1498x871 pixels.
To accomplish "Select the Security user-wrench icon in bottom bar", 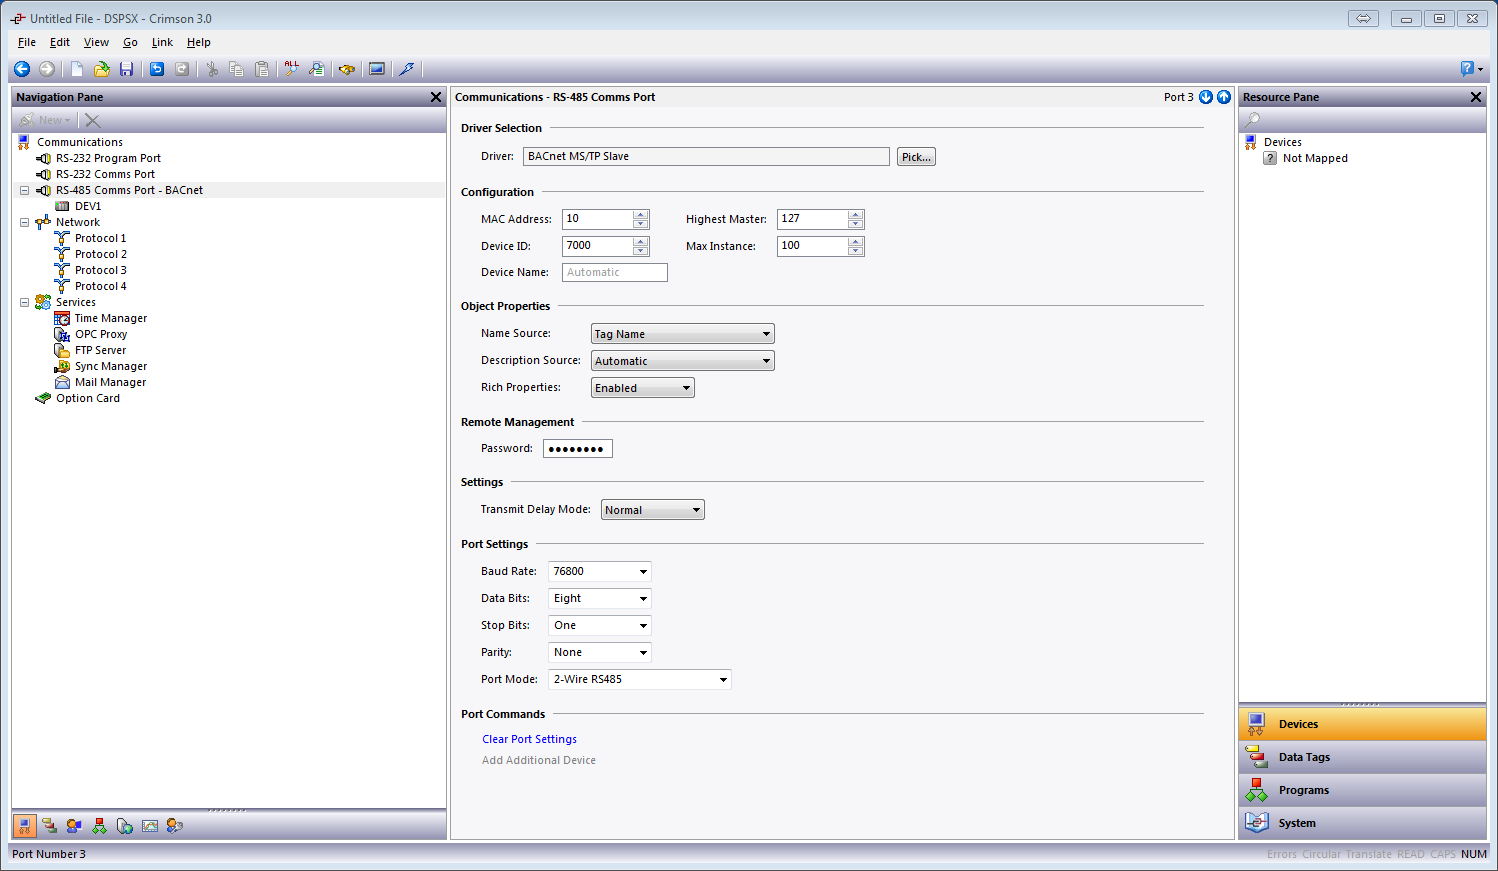I will [175, 826].
